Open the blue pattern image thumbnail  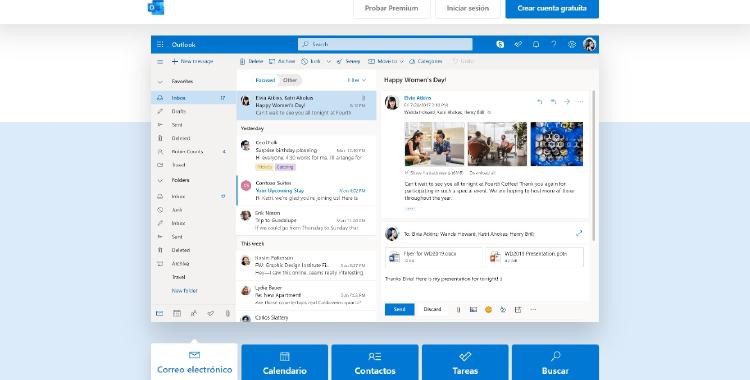click(x=557, y=144)
